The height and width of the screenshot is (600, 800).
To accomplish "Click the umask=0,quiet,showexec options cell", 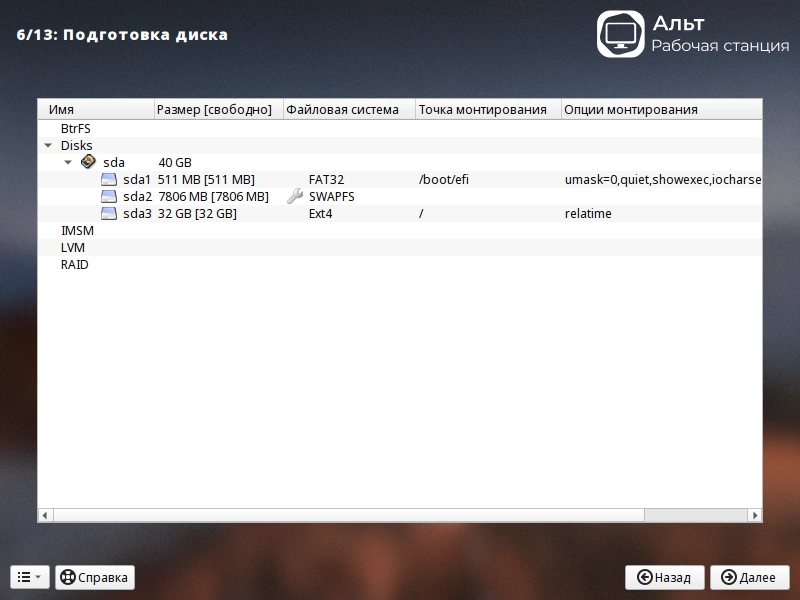I will (663, 179).
